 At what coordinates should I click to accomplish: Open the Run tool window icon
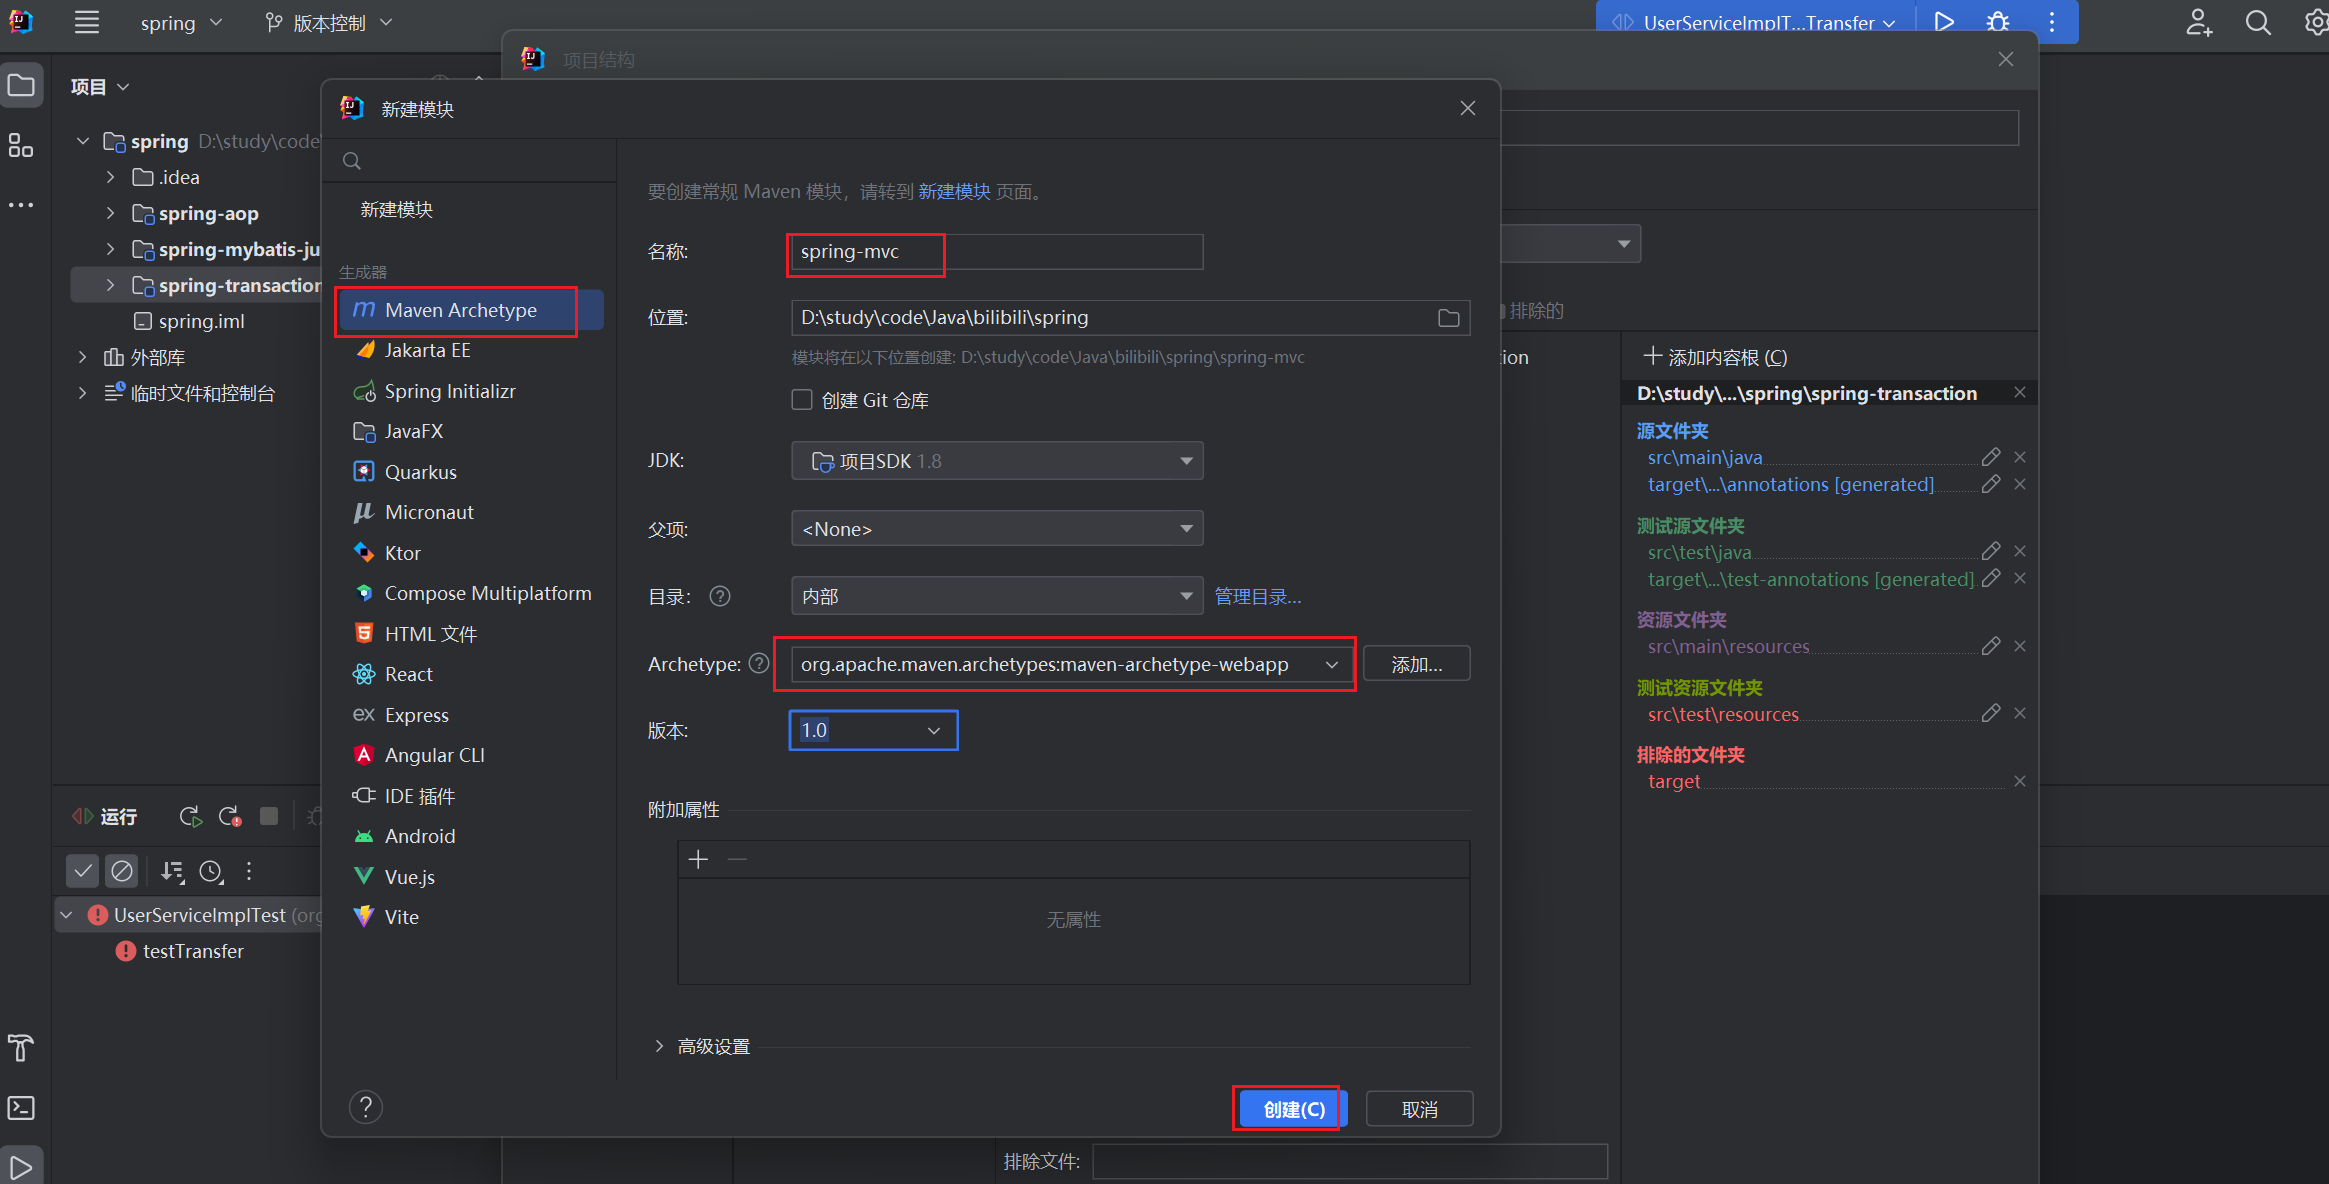pyautogui.click(x=21, y=1166)
